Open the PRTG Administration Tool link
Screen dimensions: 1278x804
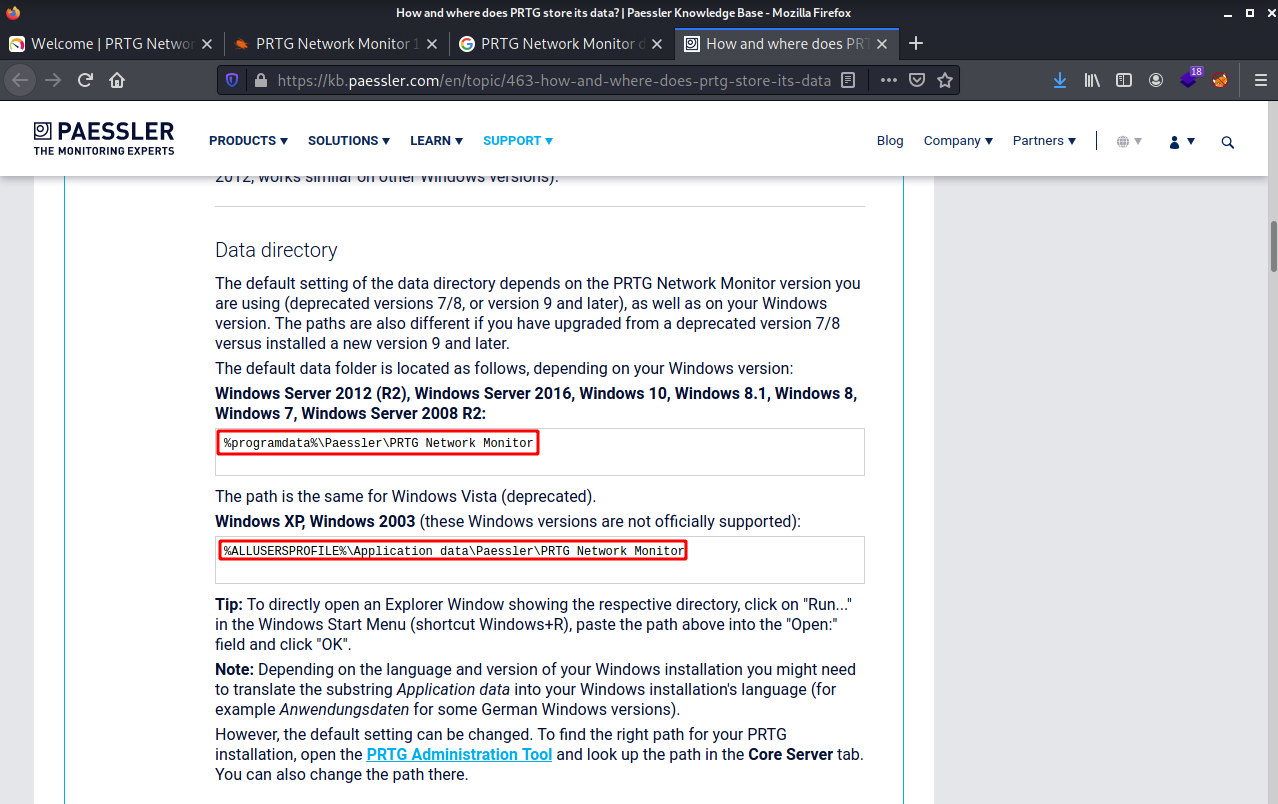click(x=459, y=754)
